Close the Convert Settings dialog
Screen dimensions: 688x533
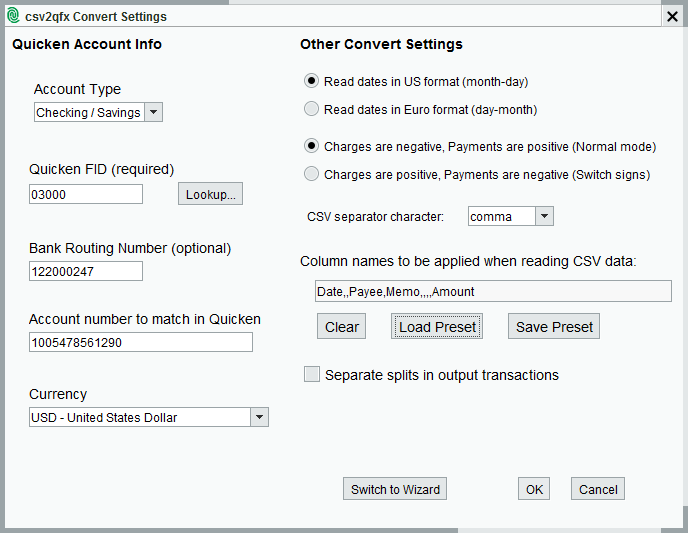coord(672,17)
